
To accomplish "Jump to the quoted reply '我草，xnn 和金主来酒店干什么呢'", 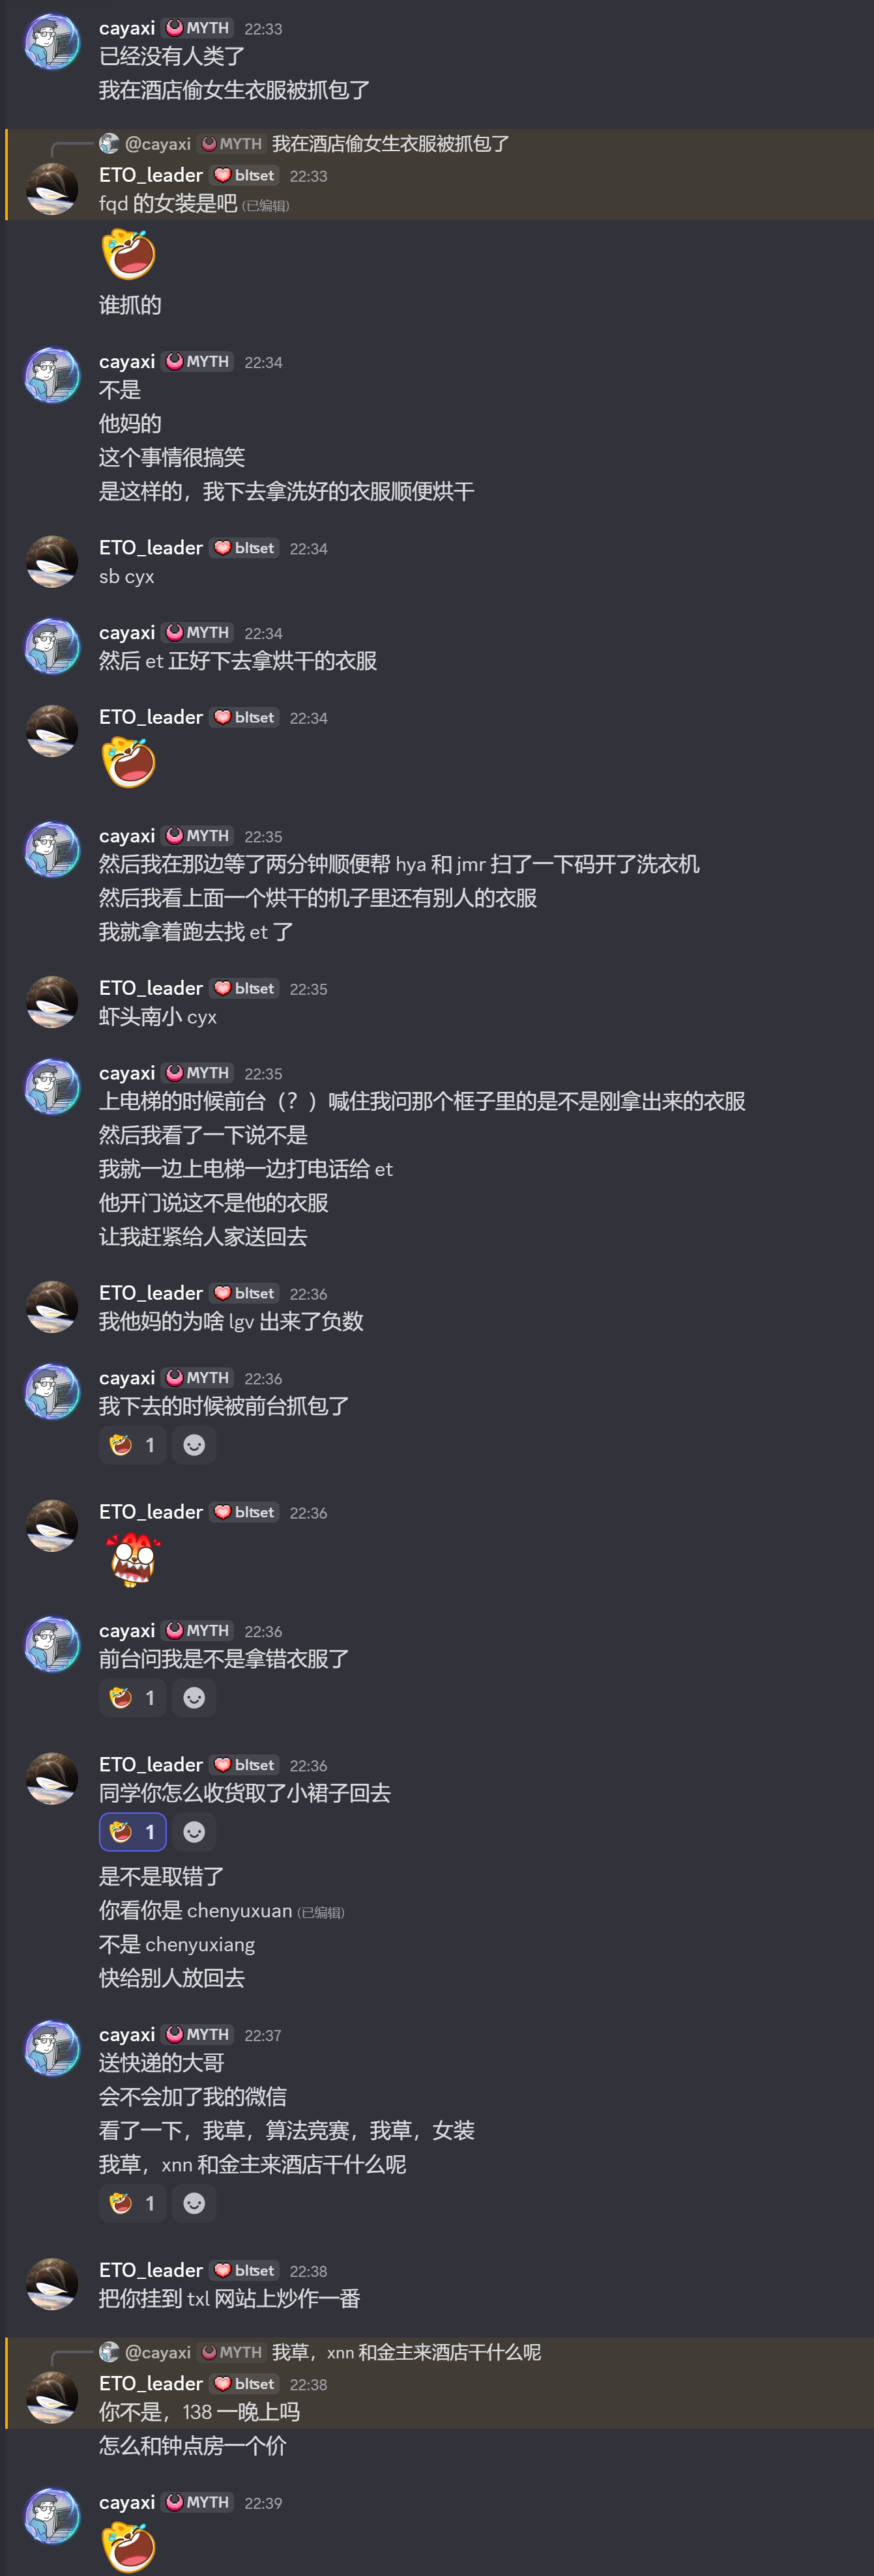I will (x=406, y=2352).
